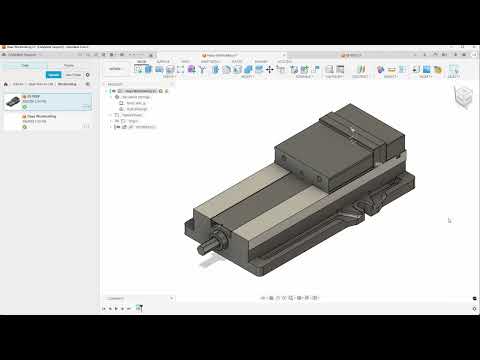Click the blue Upload button
Viewport: 480px width, 360px height.
coord(53,75)
